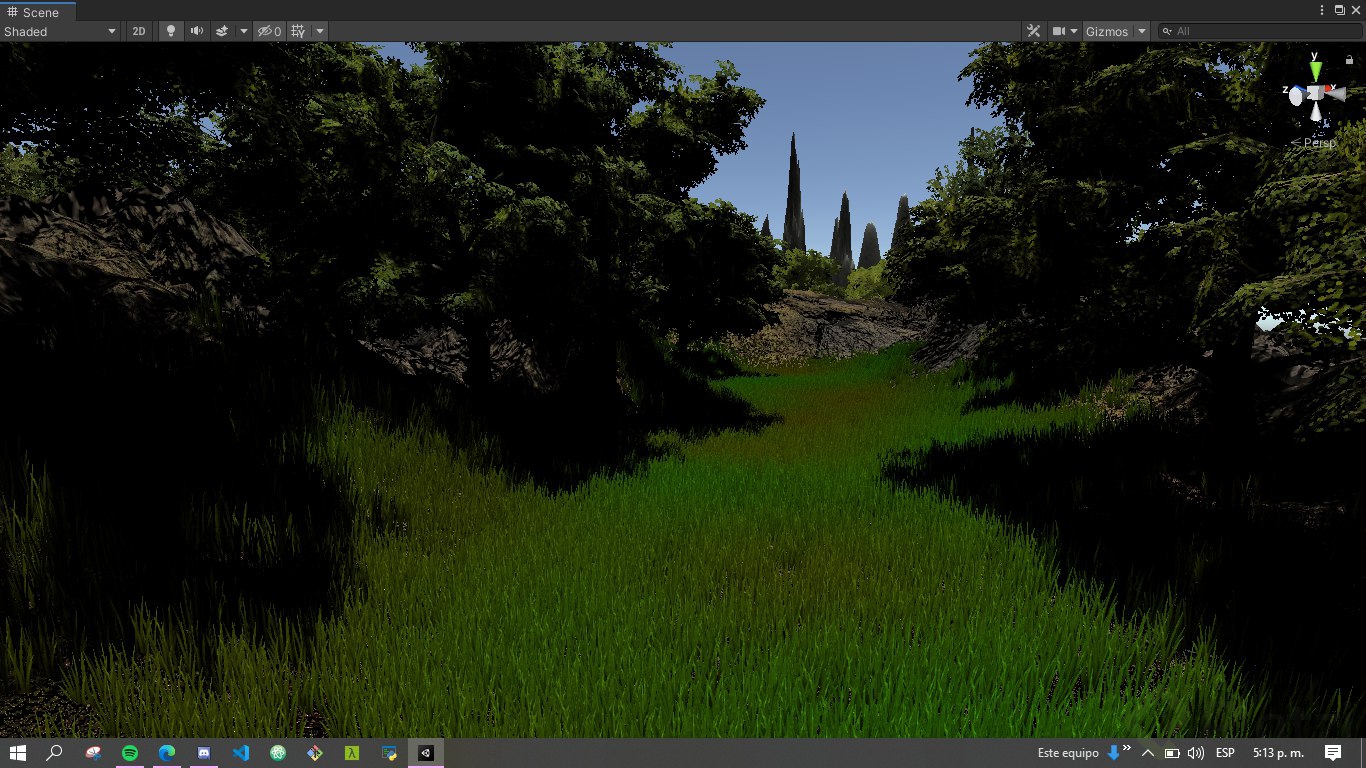Viewport: 1366px width, 768px height.
Task: Open Spotify from the taskbar
Action: tap(130, 753)
